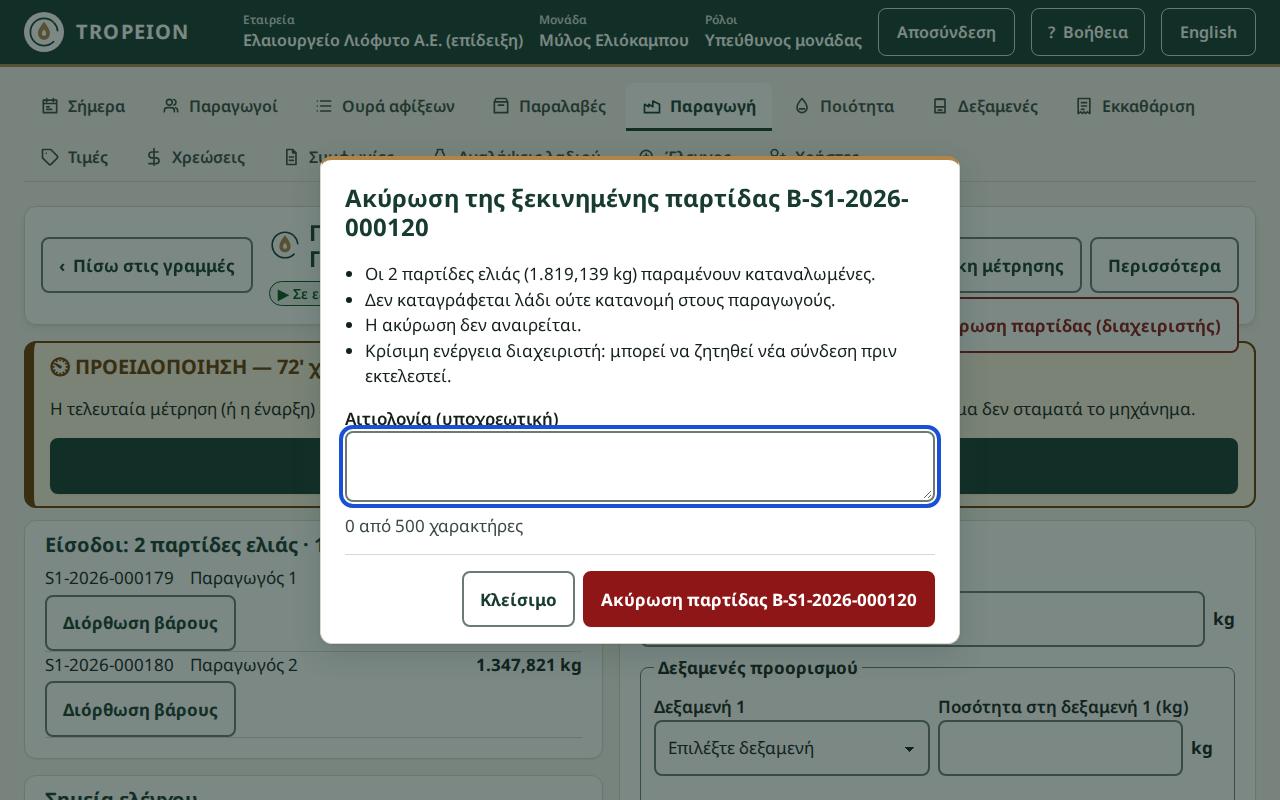Screen dimensions: 1280x800
Task: Click the unit name Μύλος Ελιόκαμπου
Action: [614, 40]
